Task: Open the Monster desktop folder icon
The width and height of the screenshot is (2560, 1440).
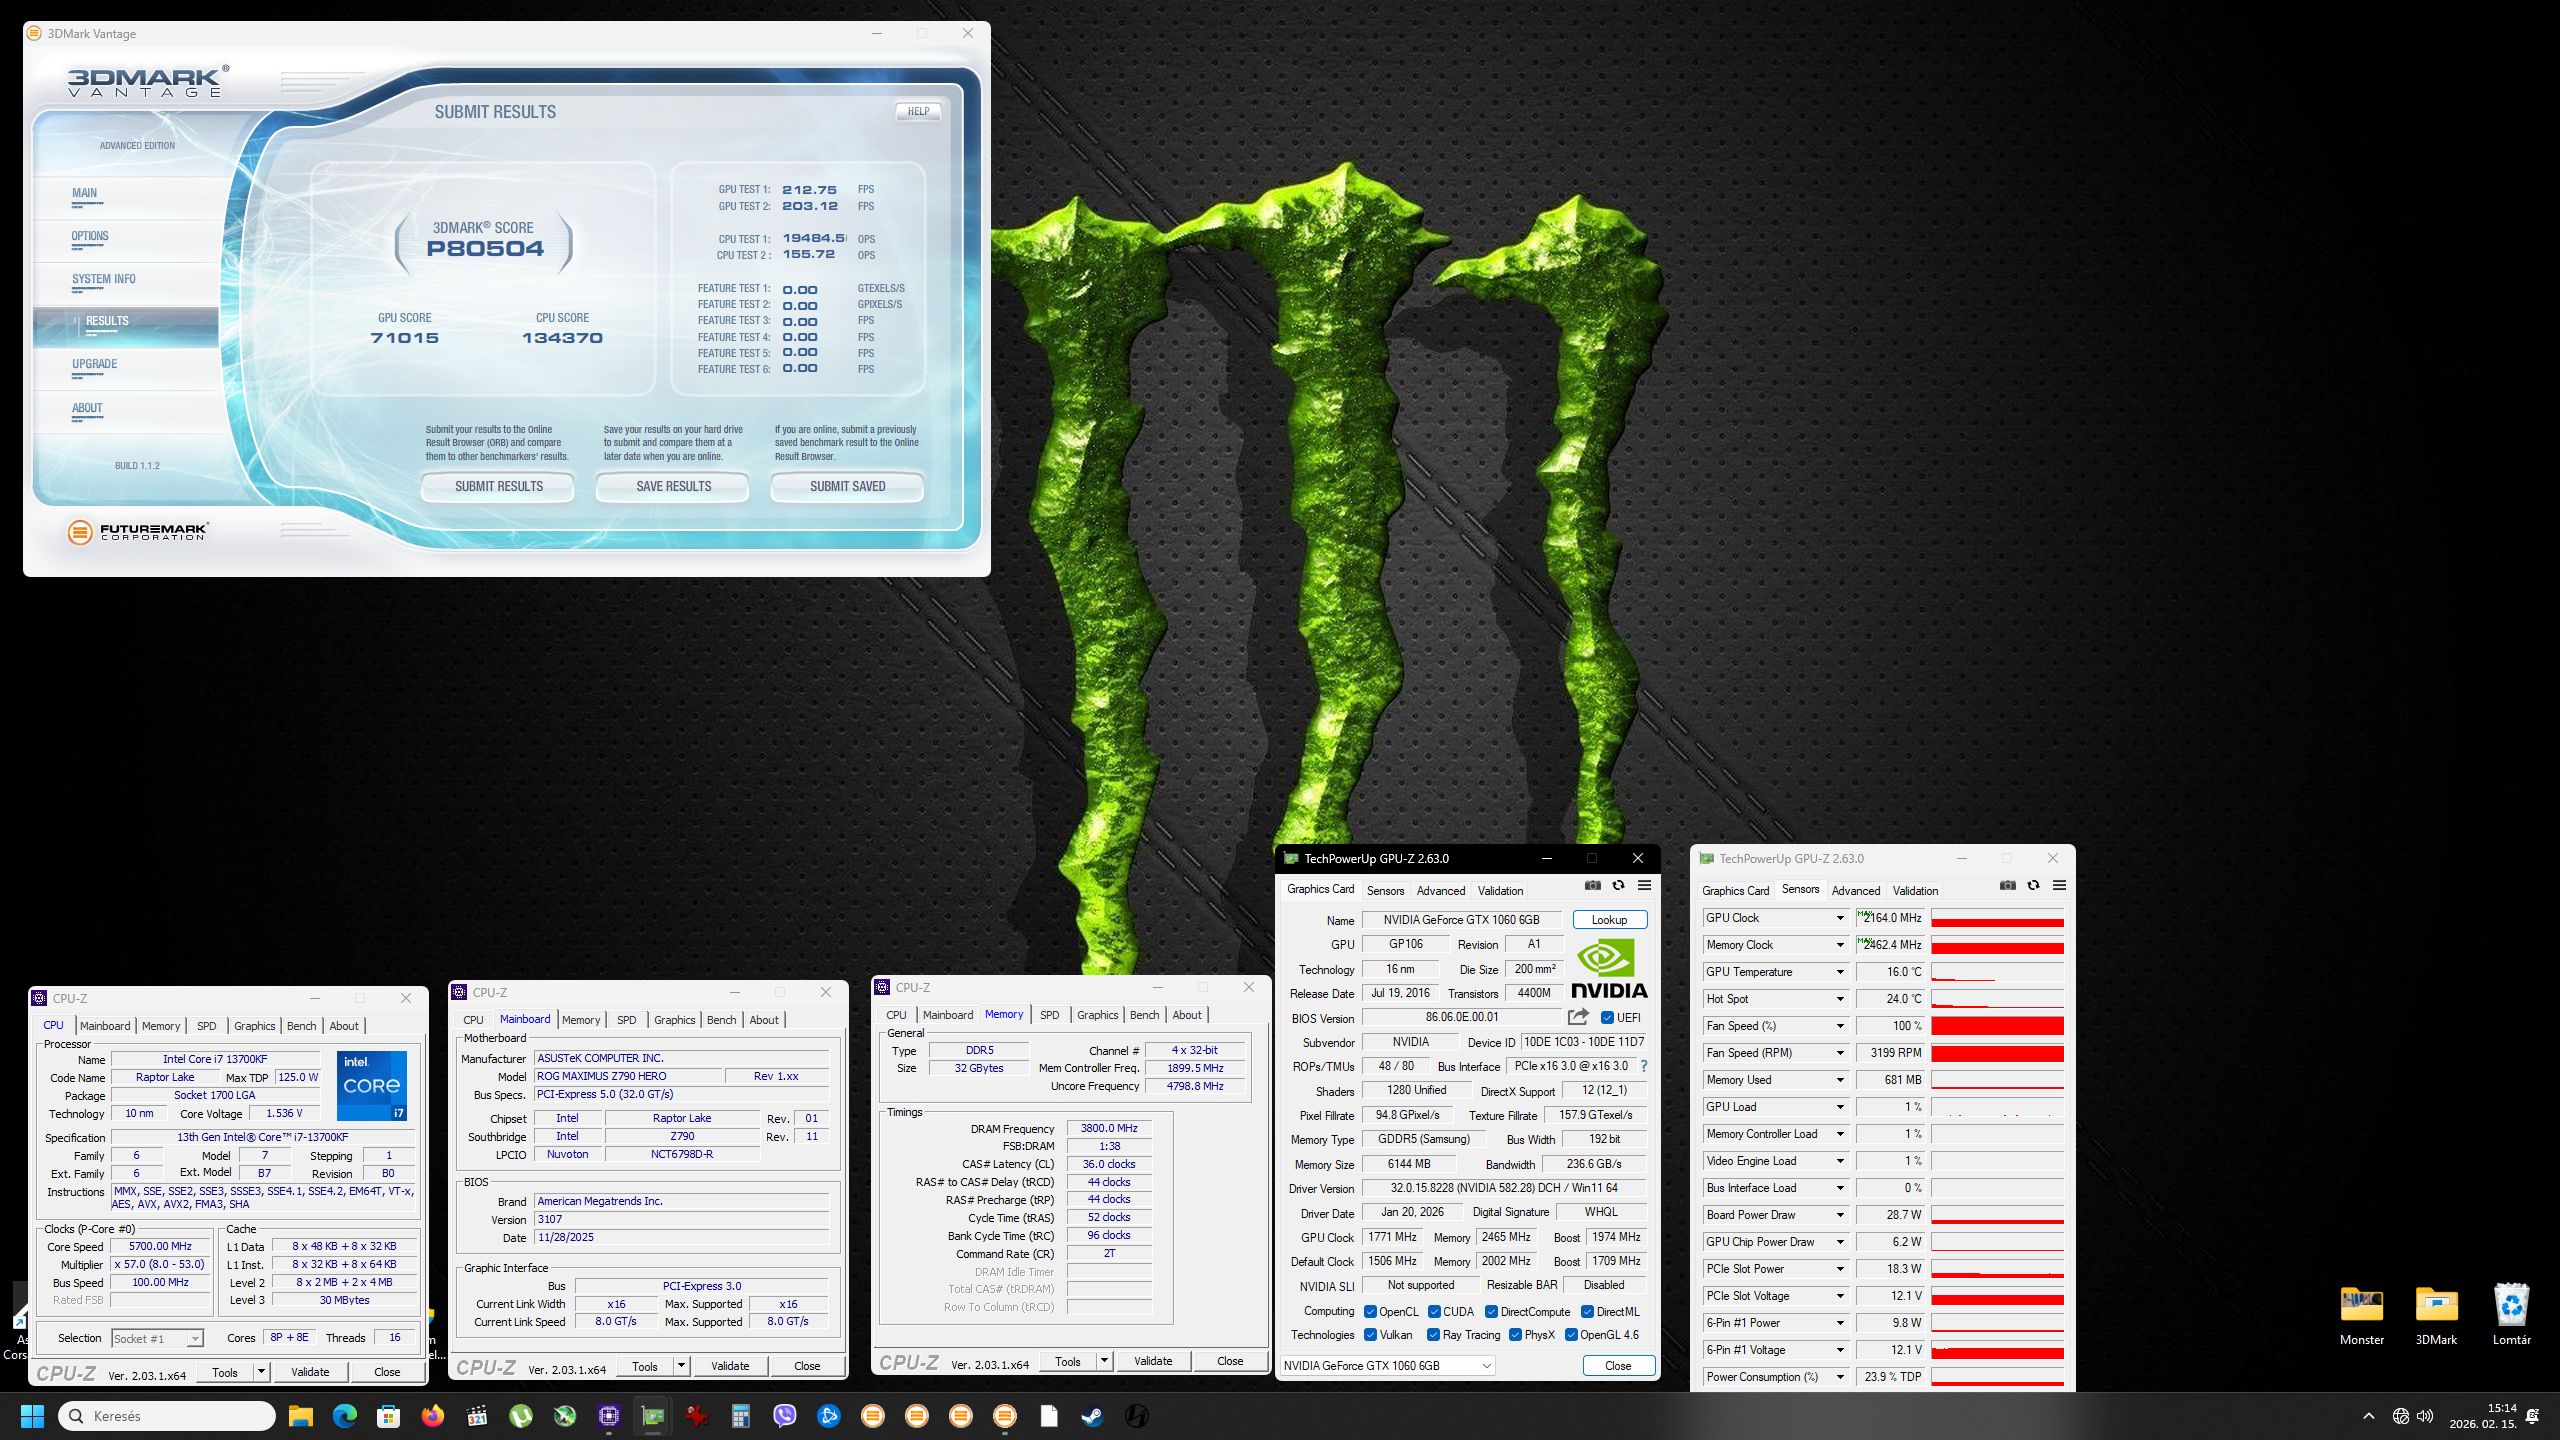Action: 2361,1306
